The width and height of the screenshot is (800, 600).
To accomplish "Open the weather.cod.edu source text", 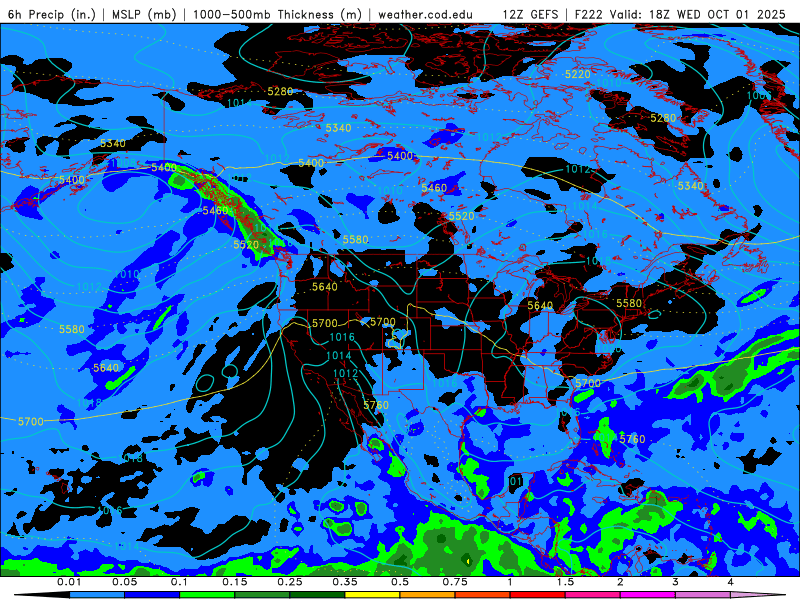I will [x=426, y=14].
